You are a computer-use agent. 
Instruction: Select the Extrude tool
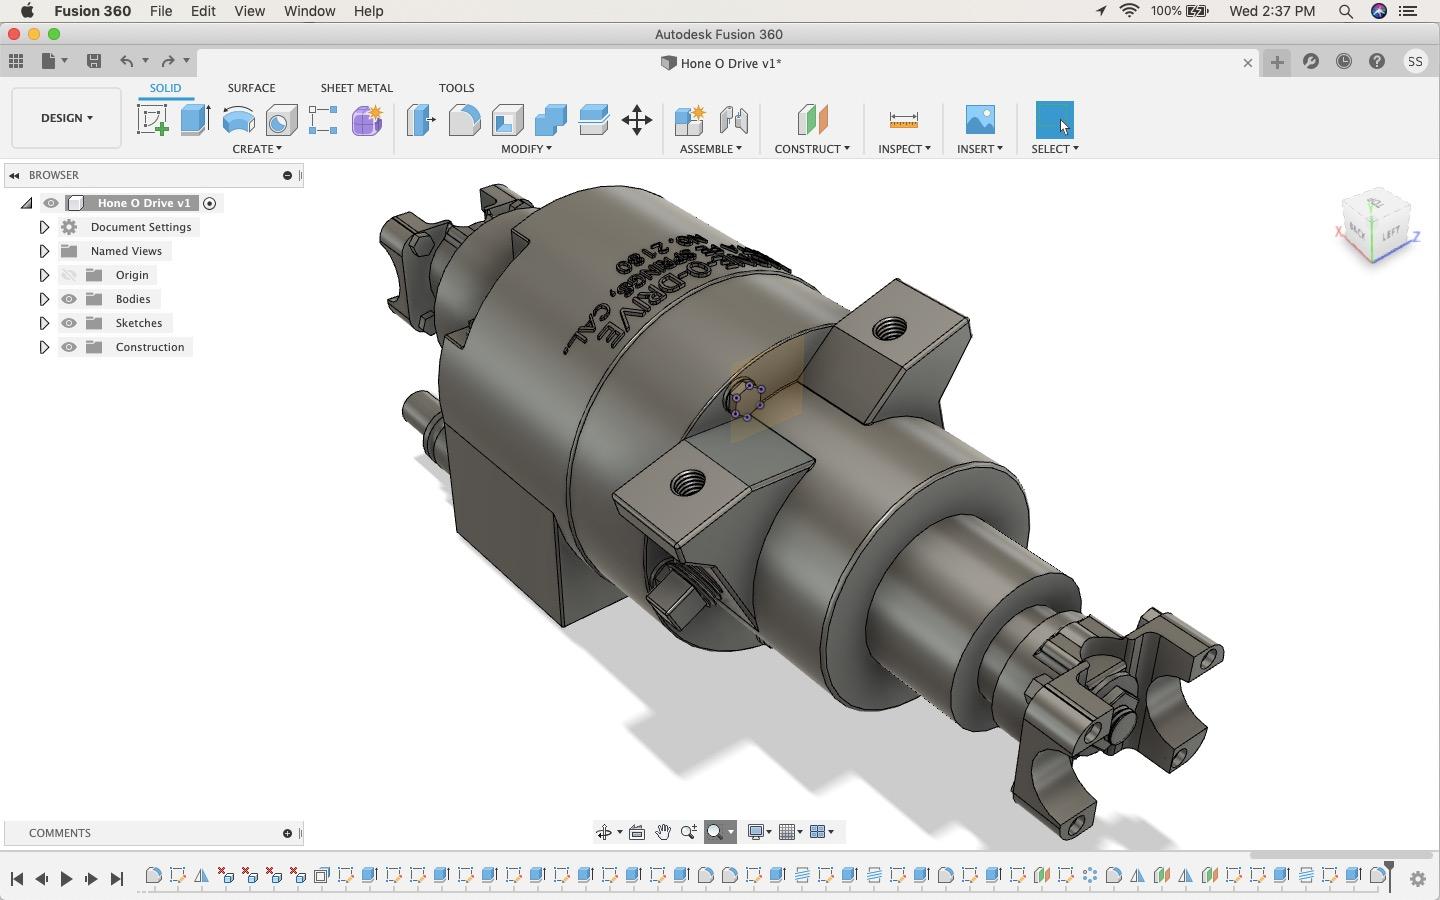pos(195,120)
